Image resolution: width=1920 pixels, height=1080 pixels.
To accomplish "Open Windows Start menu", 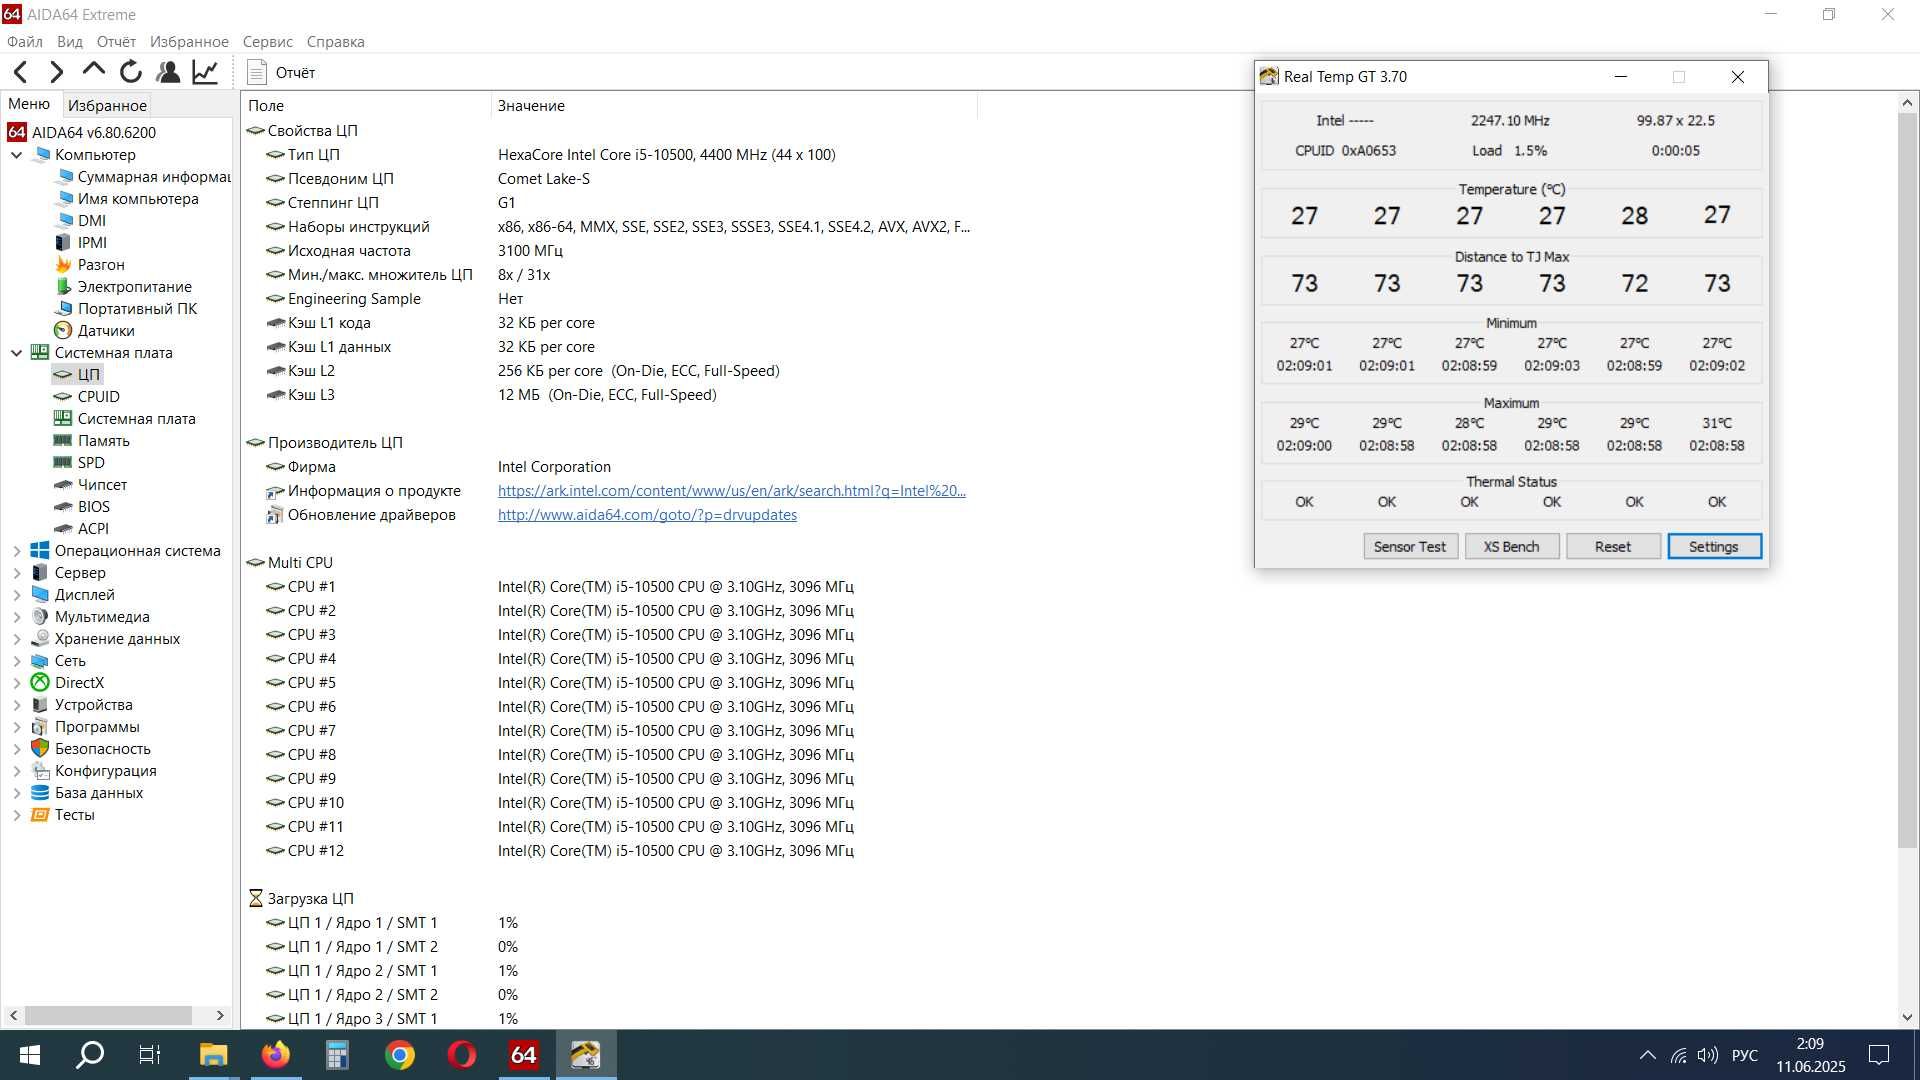I will (30, 1055).
